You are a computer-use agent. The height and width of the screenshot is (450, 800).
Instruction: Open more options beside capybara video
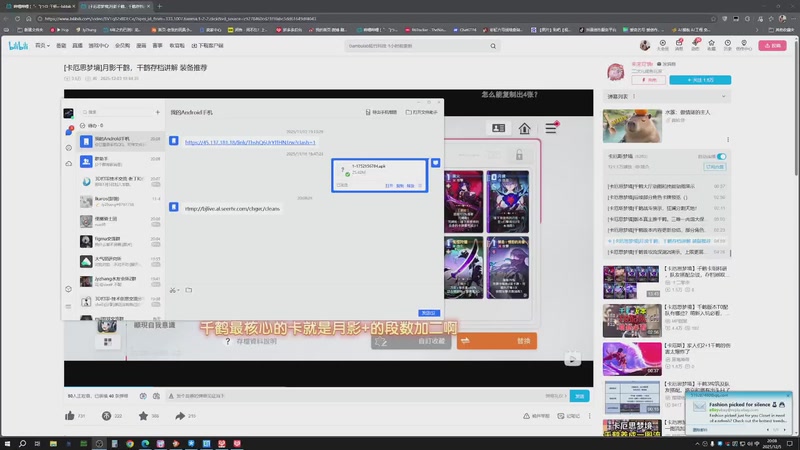click(x=728, y=139)
